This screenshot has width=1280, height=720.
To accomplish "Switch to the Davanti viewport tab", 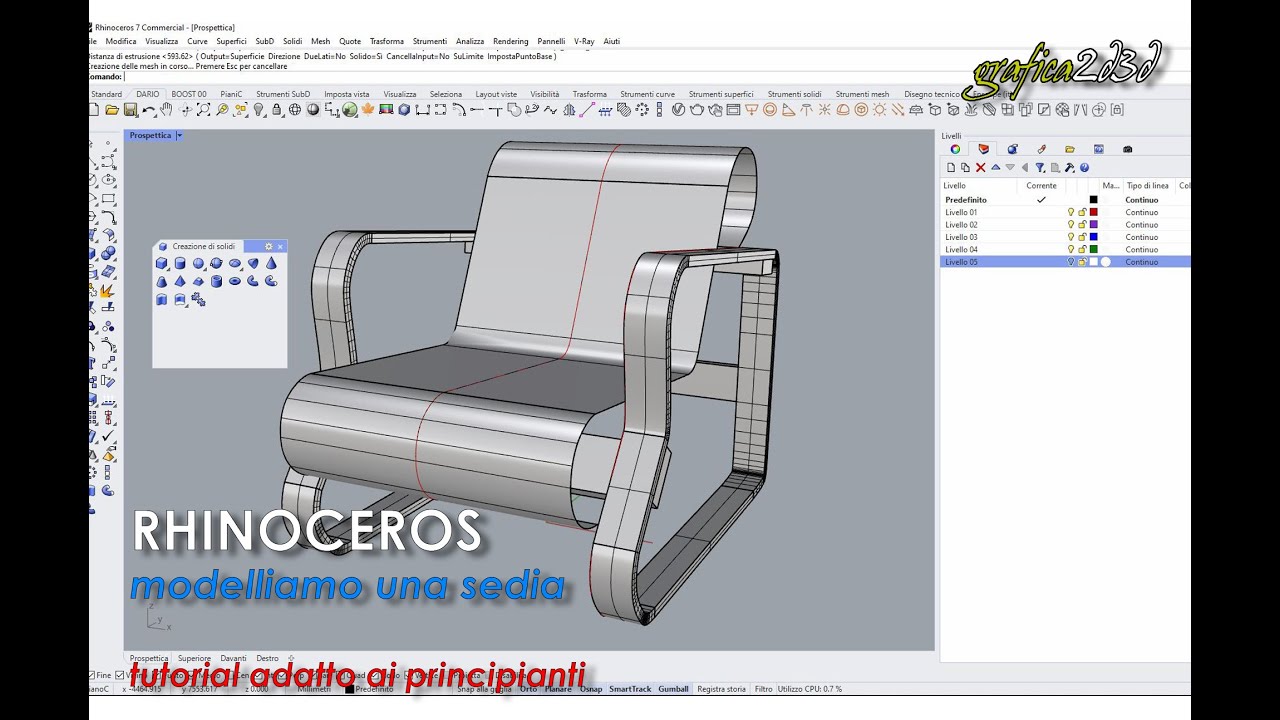I will point(233,658).
